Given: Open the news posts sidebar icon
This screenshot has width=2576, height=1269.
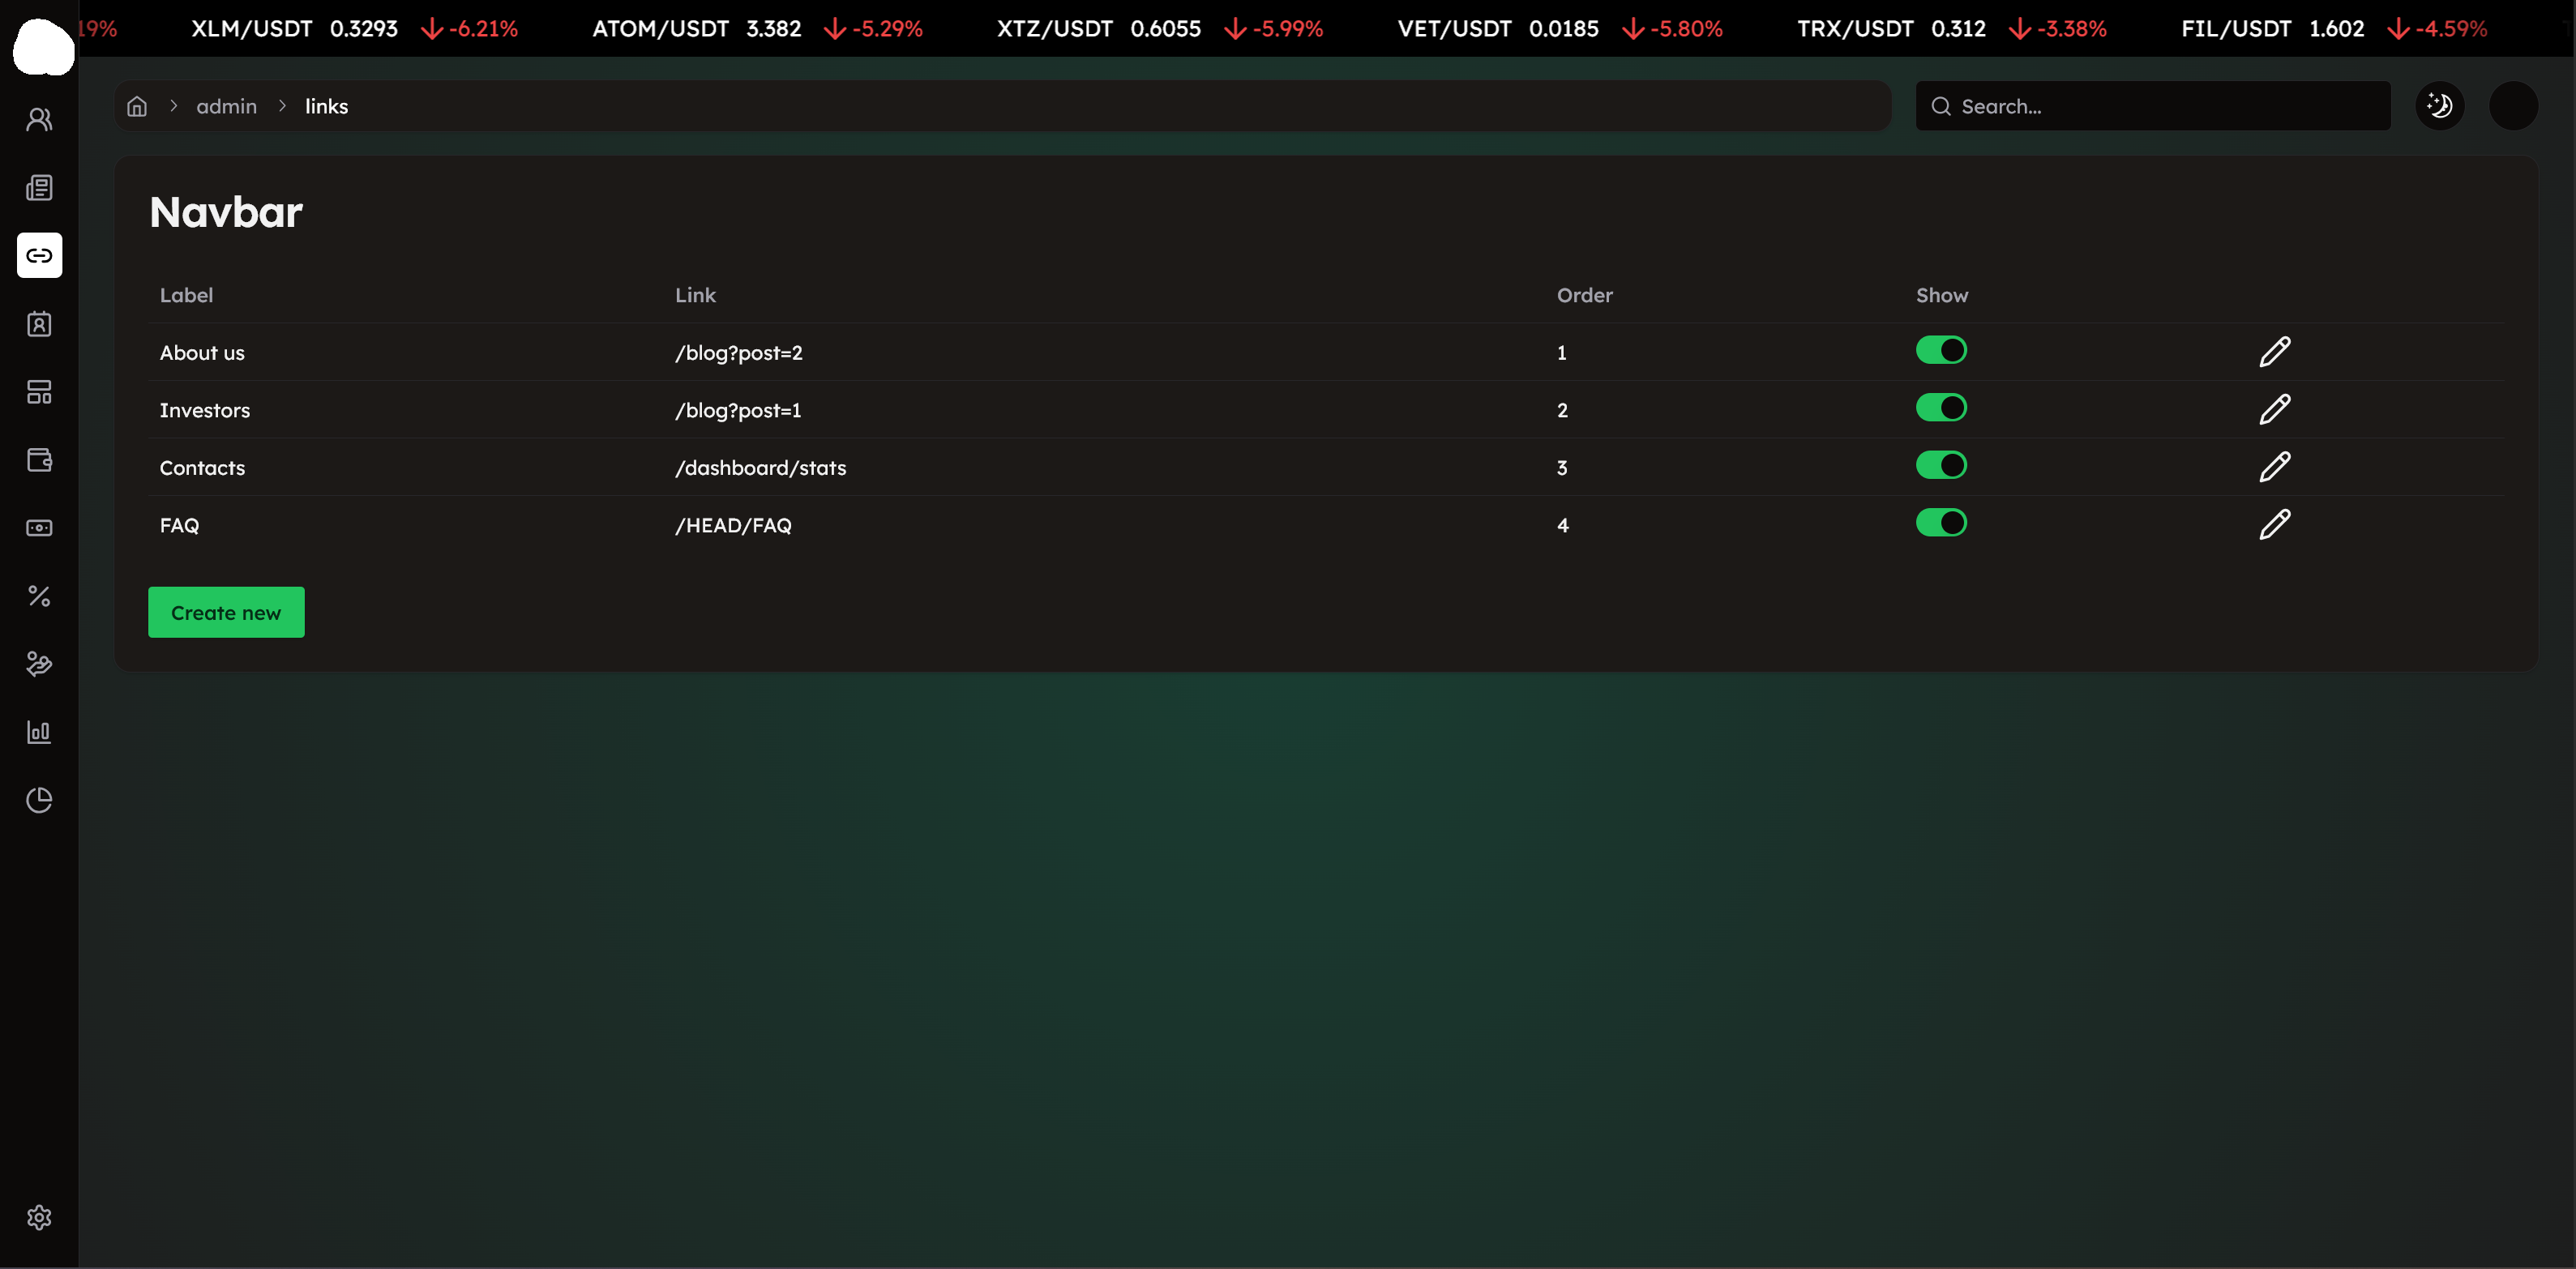Looking at the screenshot, I should (39, 188).
